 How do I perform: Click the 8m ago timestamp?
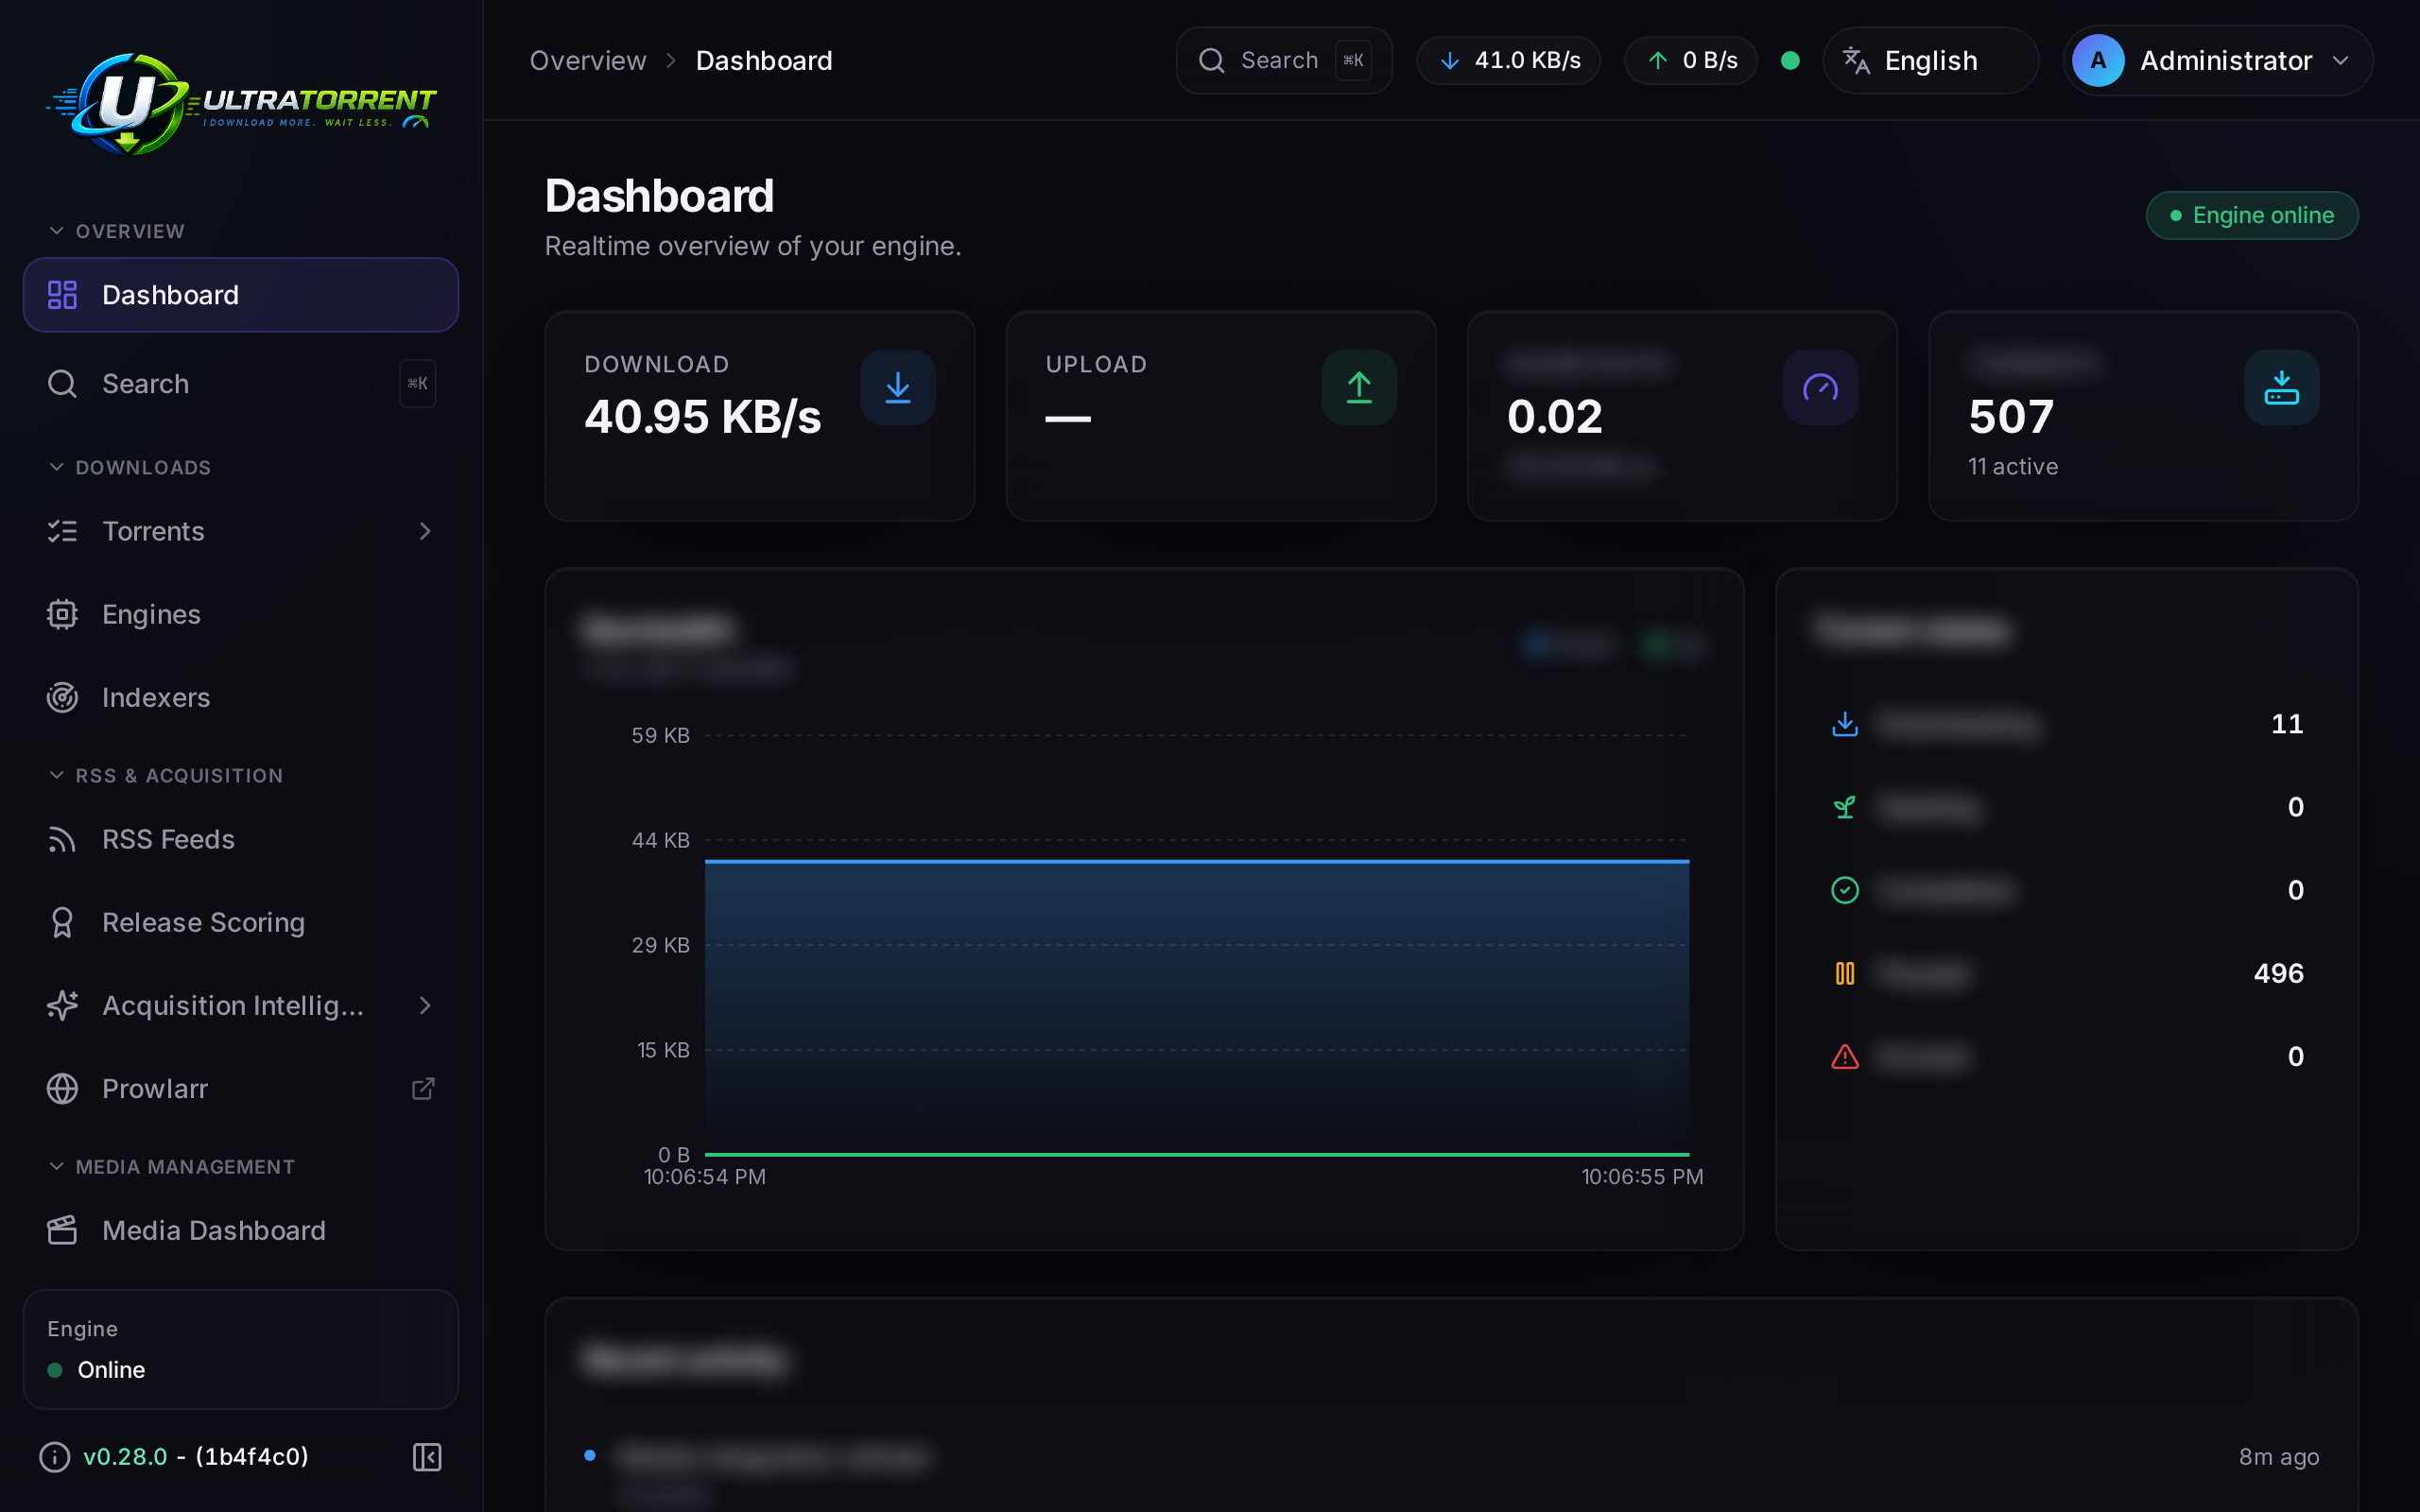(x=2279, y=1457)
